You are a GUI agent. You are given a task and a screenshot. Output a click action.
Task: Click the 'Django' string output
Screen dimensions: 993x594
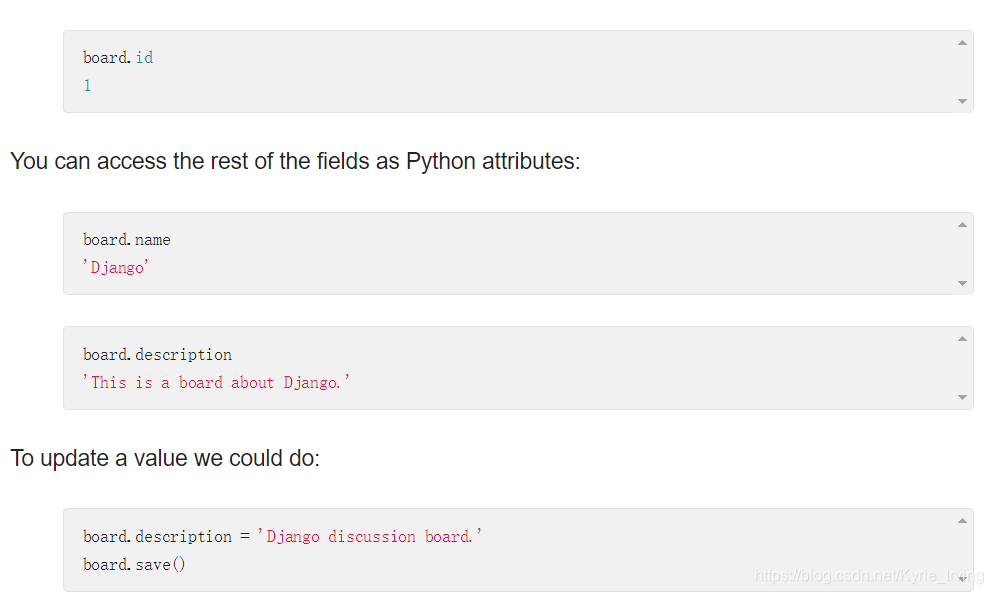[116, 267]
